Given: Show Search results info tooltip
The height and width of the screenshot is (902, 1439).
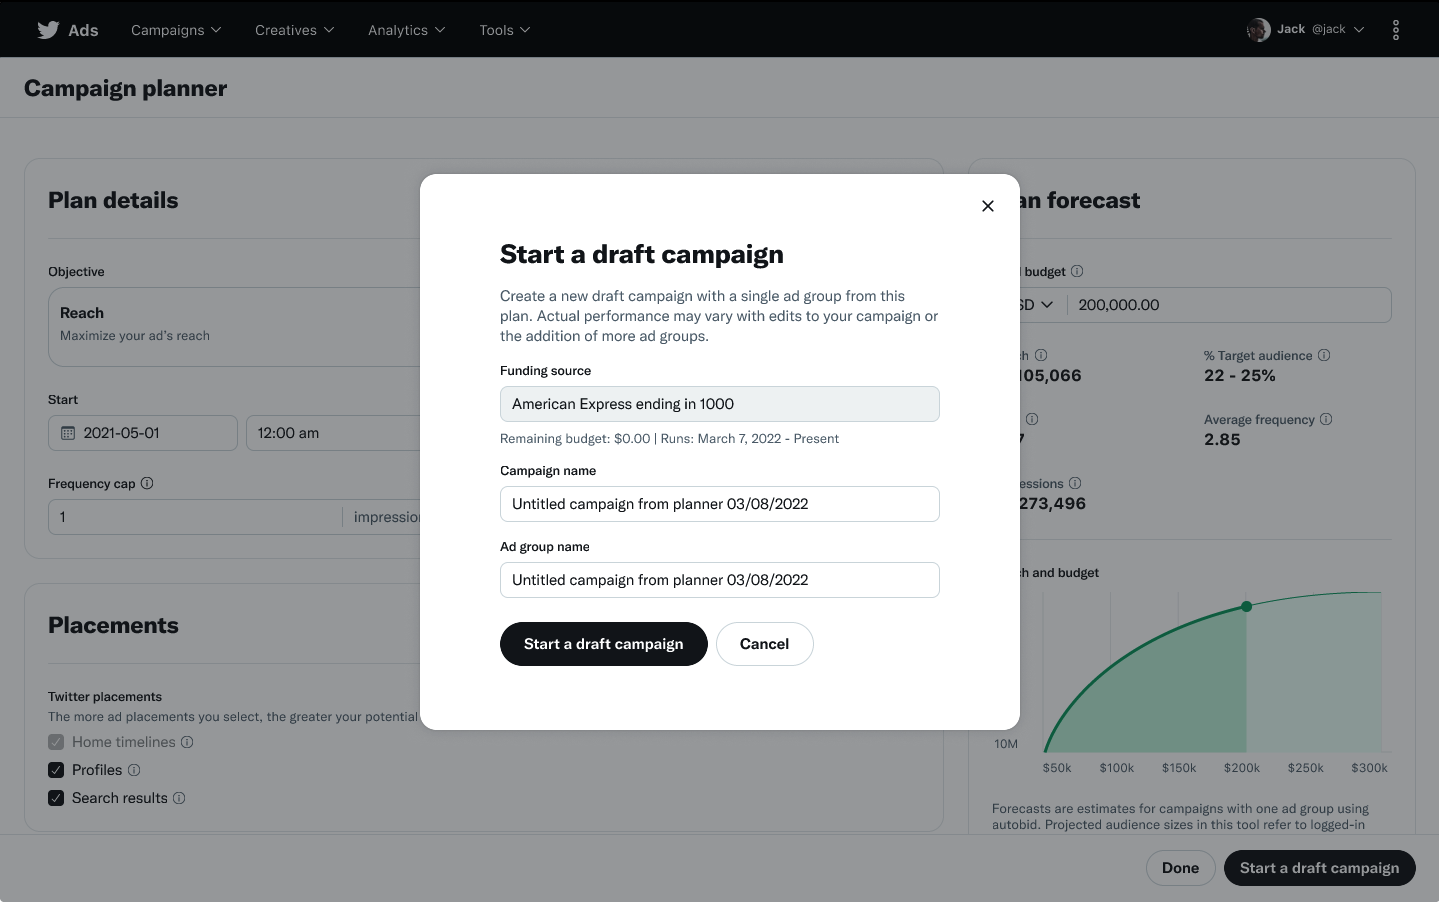Looking at the screenshot, I should (179, 798).
